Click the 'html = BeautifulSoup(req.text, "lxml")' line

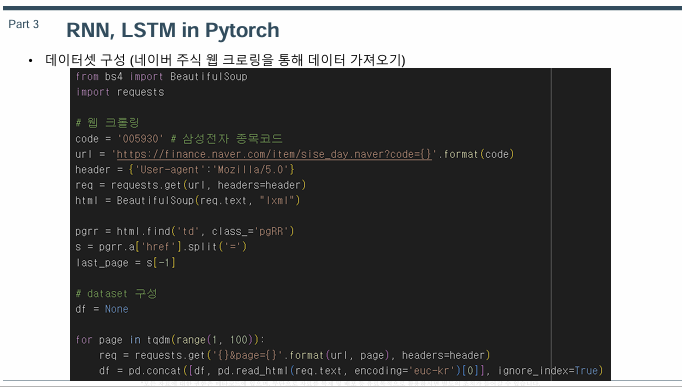(x=187, y=200)
